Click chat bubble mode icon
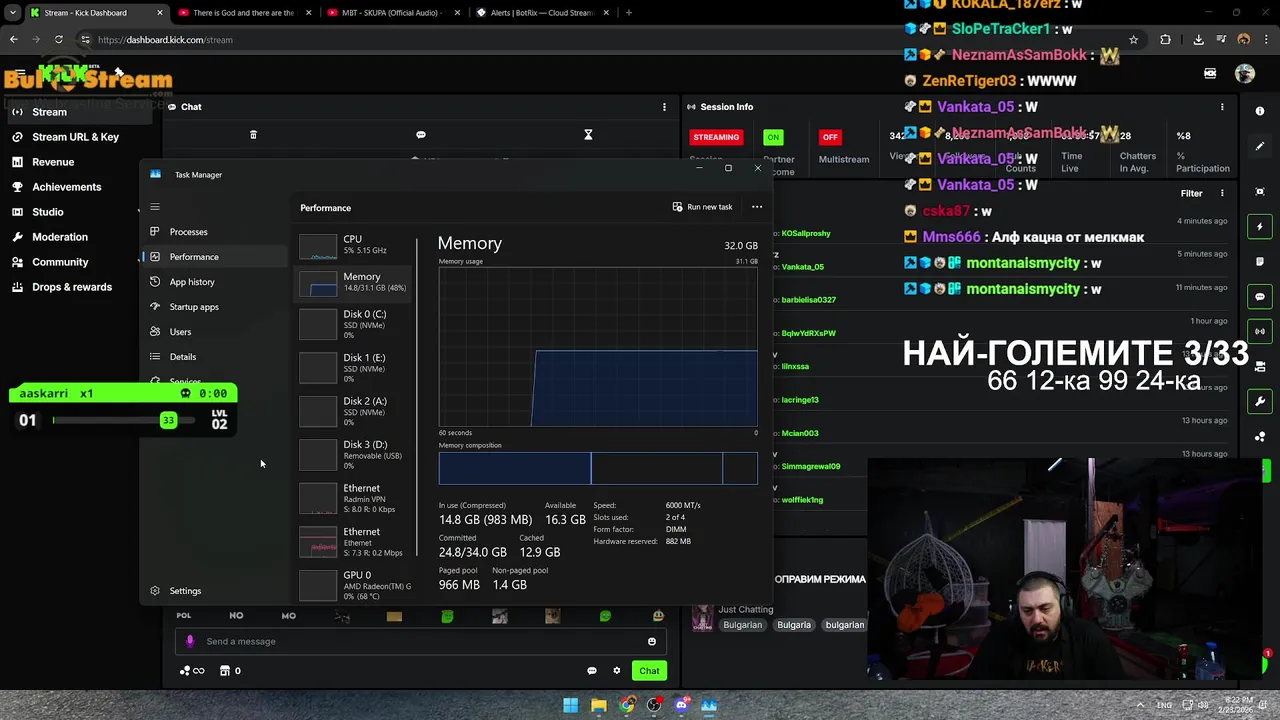 [x=421, y=135]
